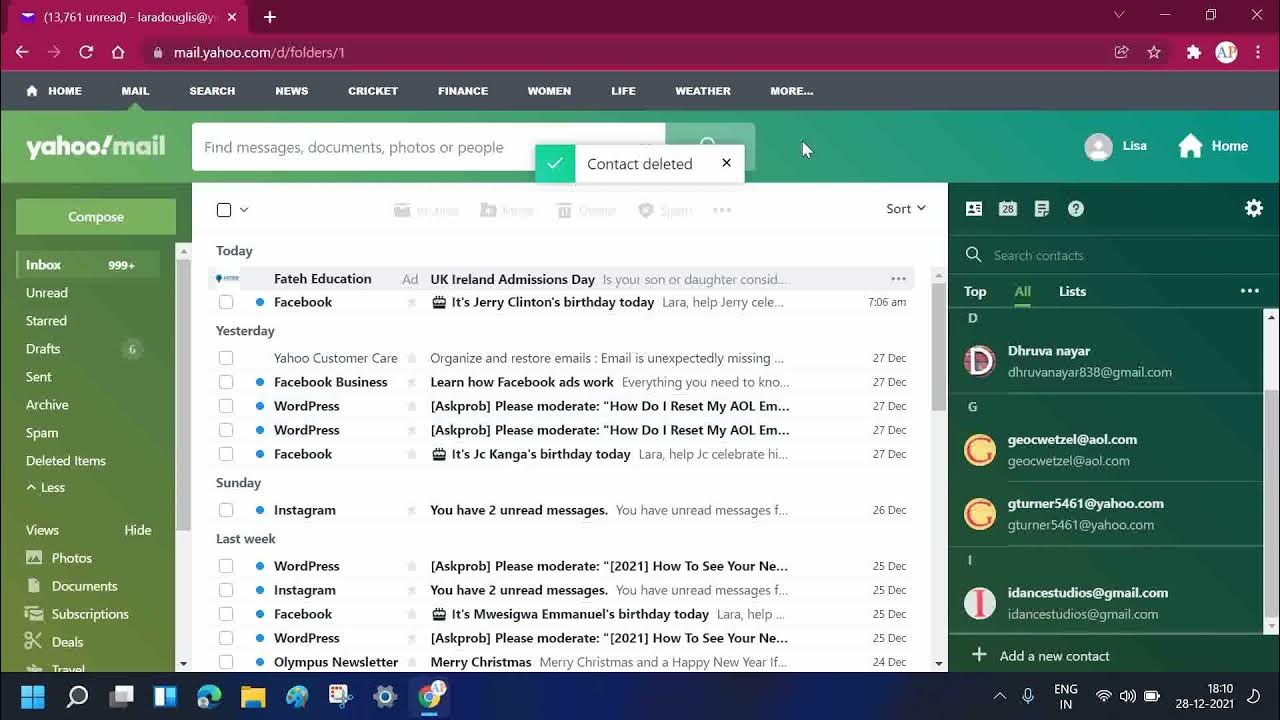Image resolution: width=1280 pixels, height=720 pixels.
Task: Hide the Views section
Action: (138, 530)
